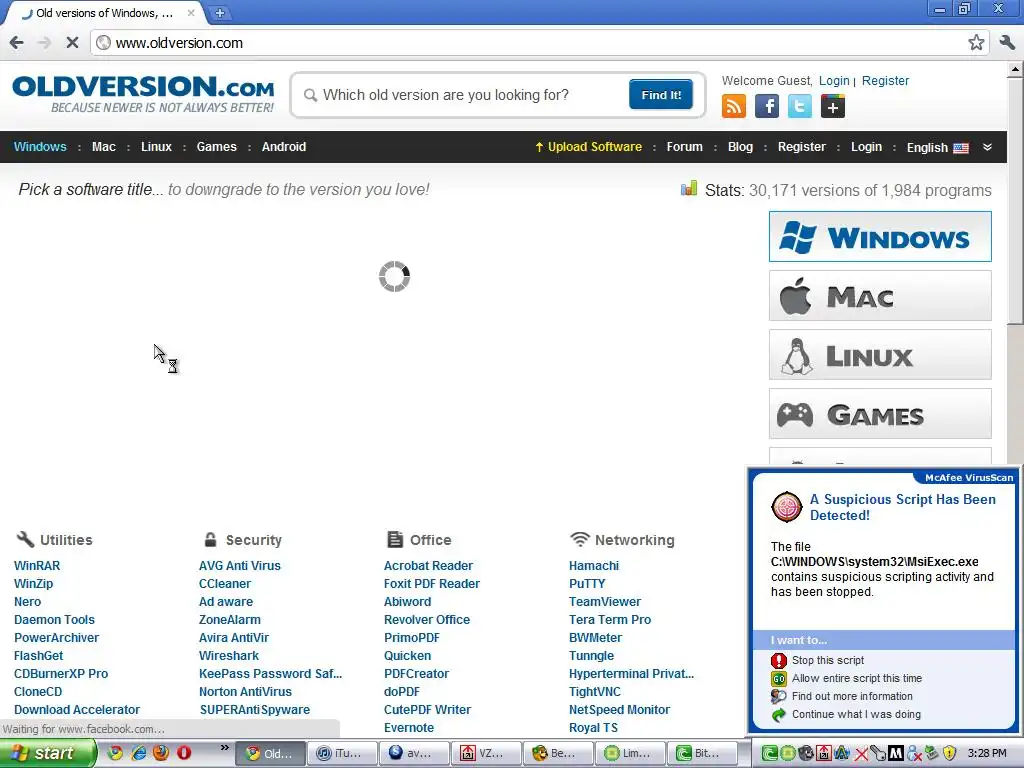Viewport: 1024px width, 768px height.
Task: Open the PDFCreator link
Action: tap(416, 673)
